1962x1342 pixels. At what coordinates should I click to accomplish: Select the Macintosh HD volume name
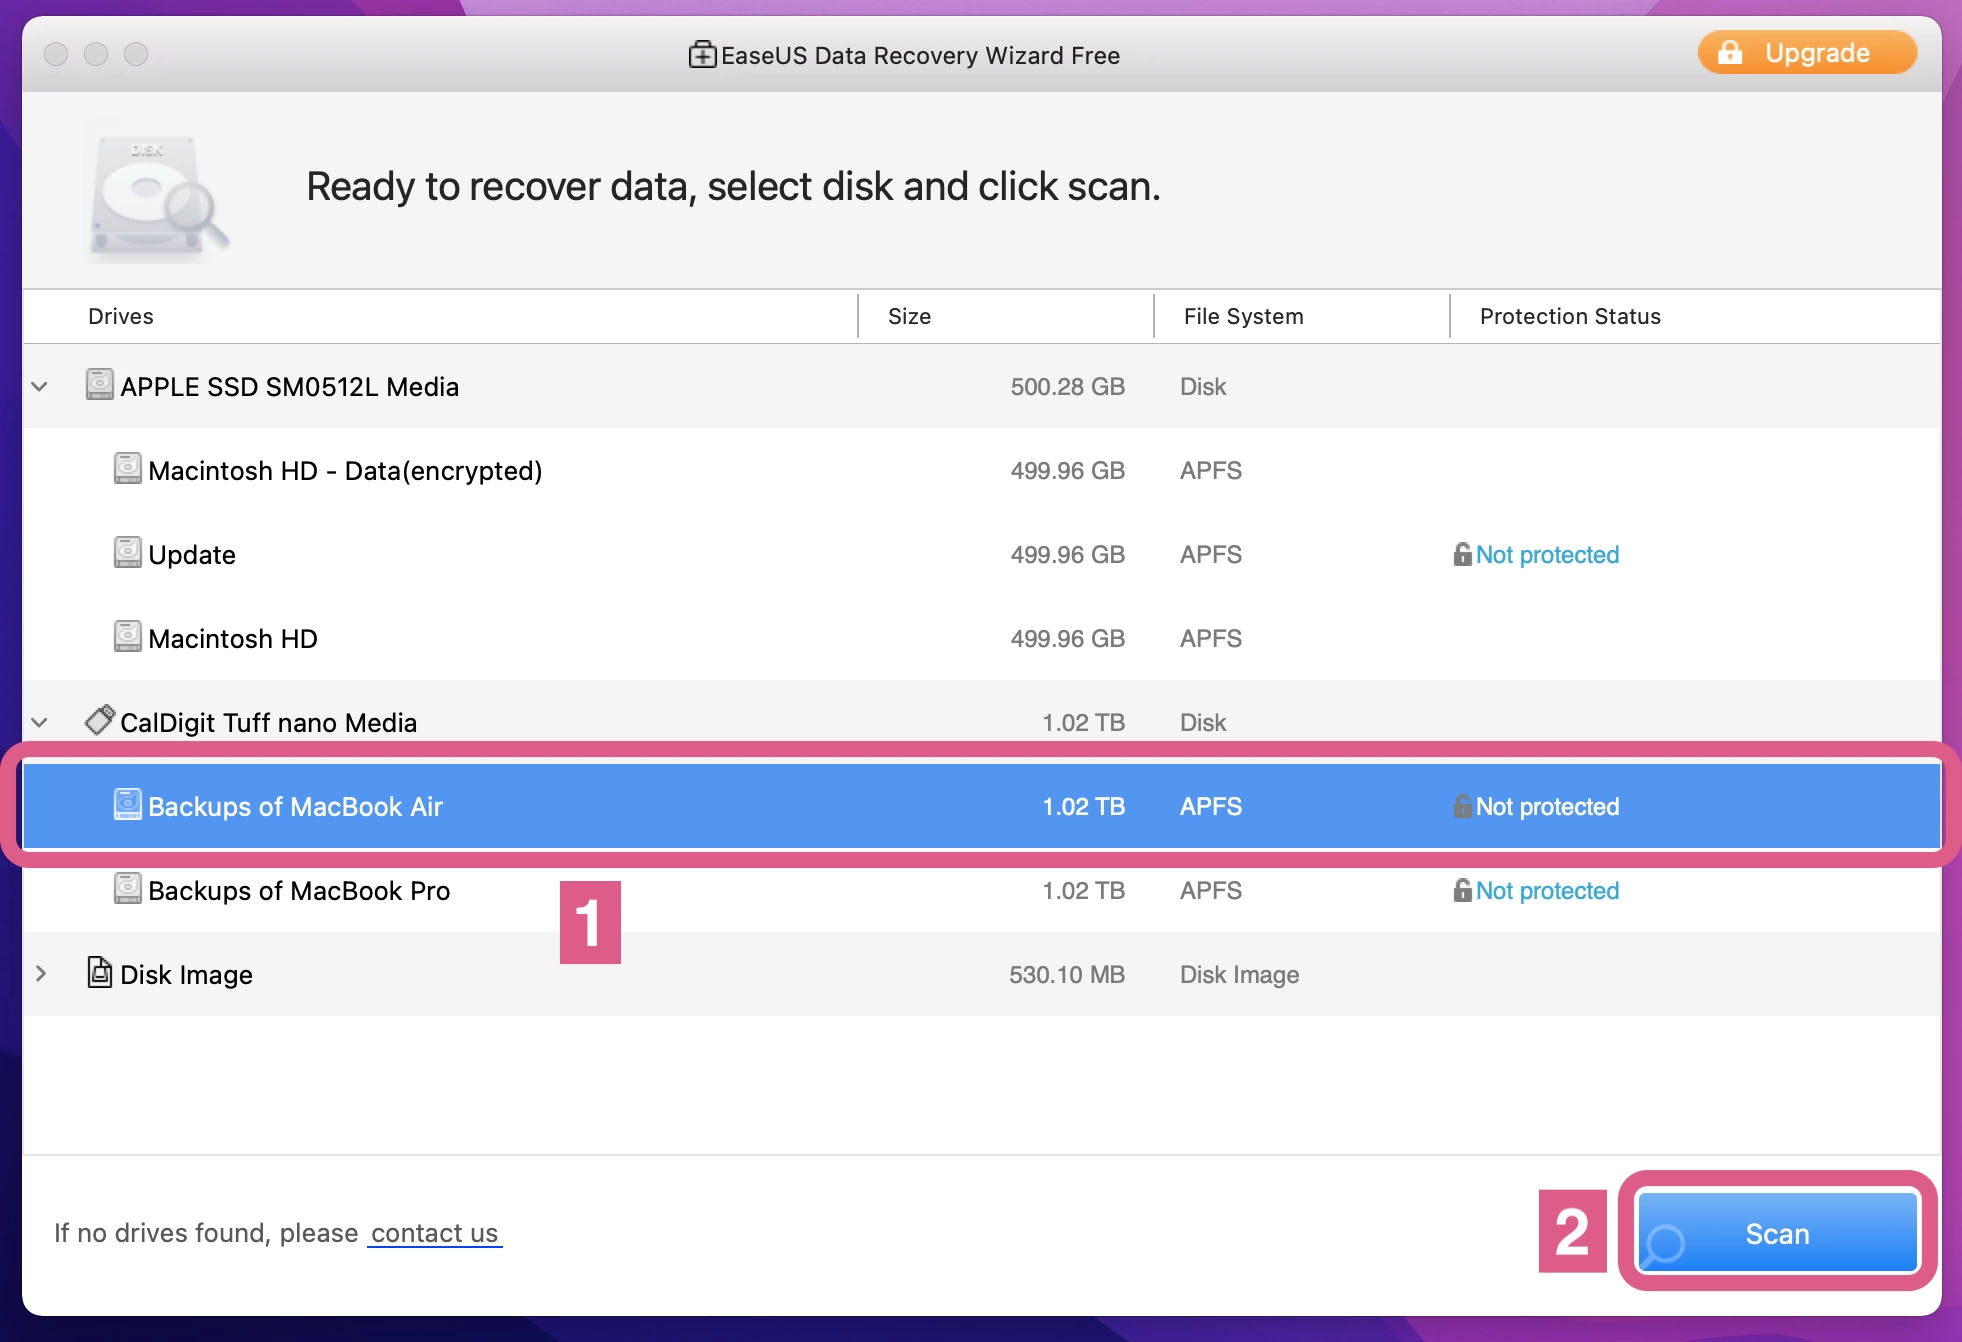(233, 639)
